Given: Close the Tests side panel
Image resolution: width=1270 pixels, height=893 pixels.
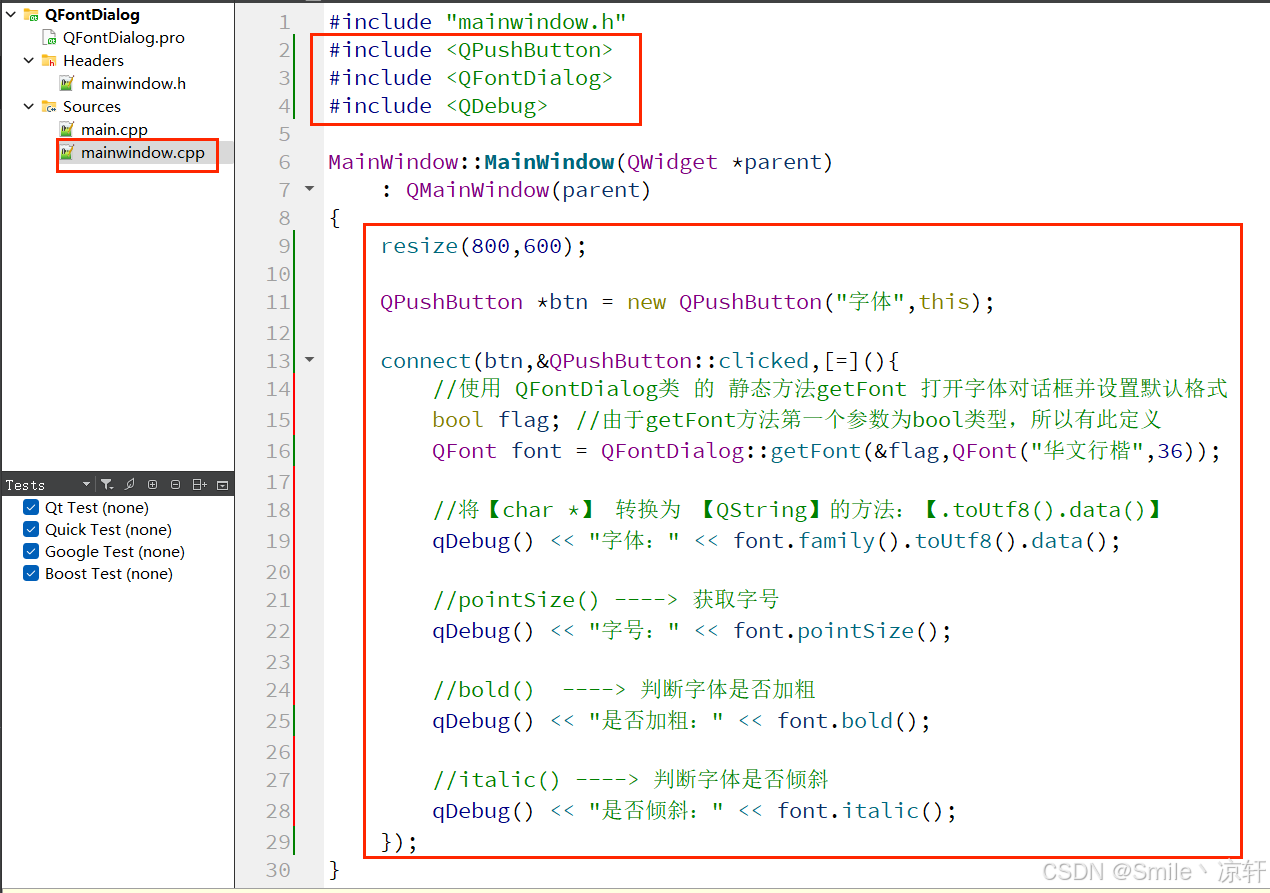Looking at the screenshot, I should [223, 485].
